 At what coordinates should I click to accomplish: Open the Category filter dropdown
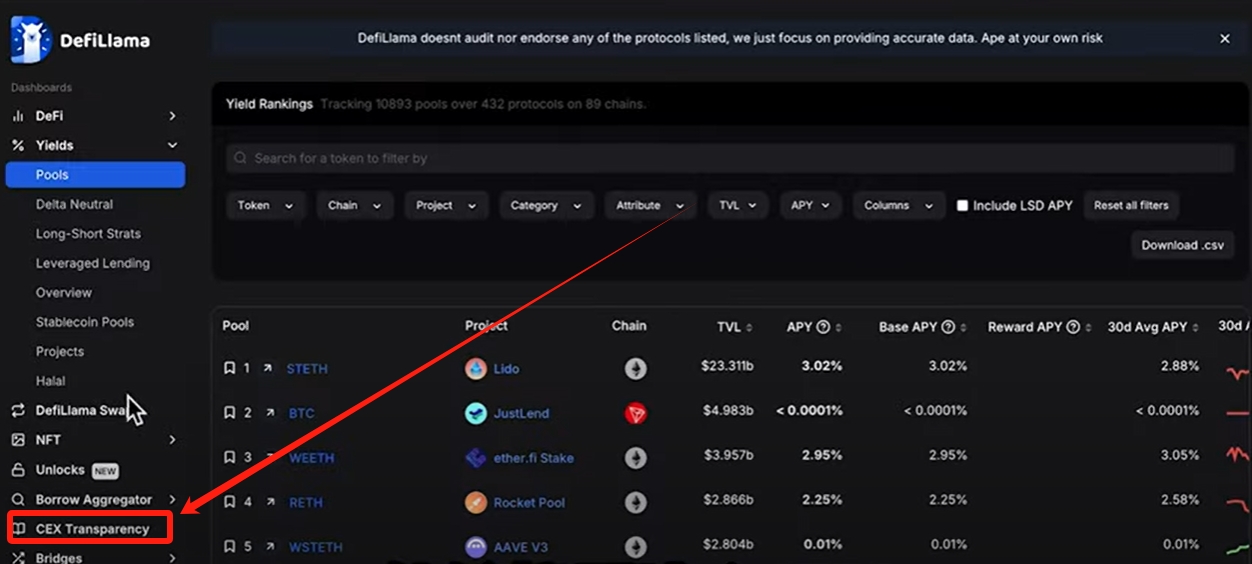[547, 205]
